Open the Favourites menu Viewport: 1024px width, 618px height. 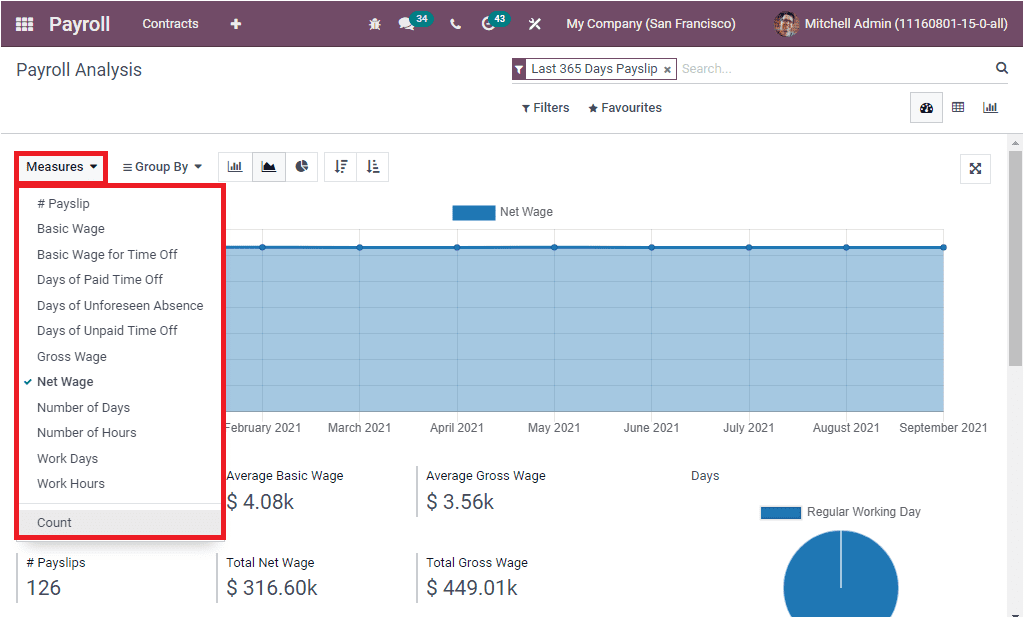tap(624, 107)
